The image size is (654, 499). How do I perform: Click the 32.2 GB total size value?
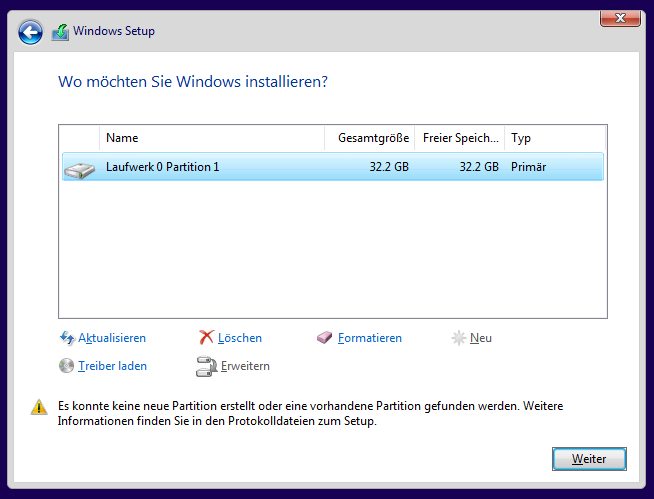tap(389, 167)
